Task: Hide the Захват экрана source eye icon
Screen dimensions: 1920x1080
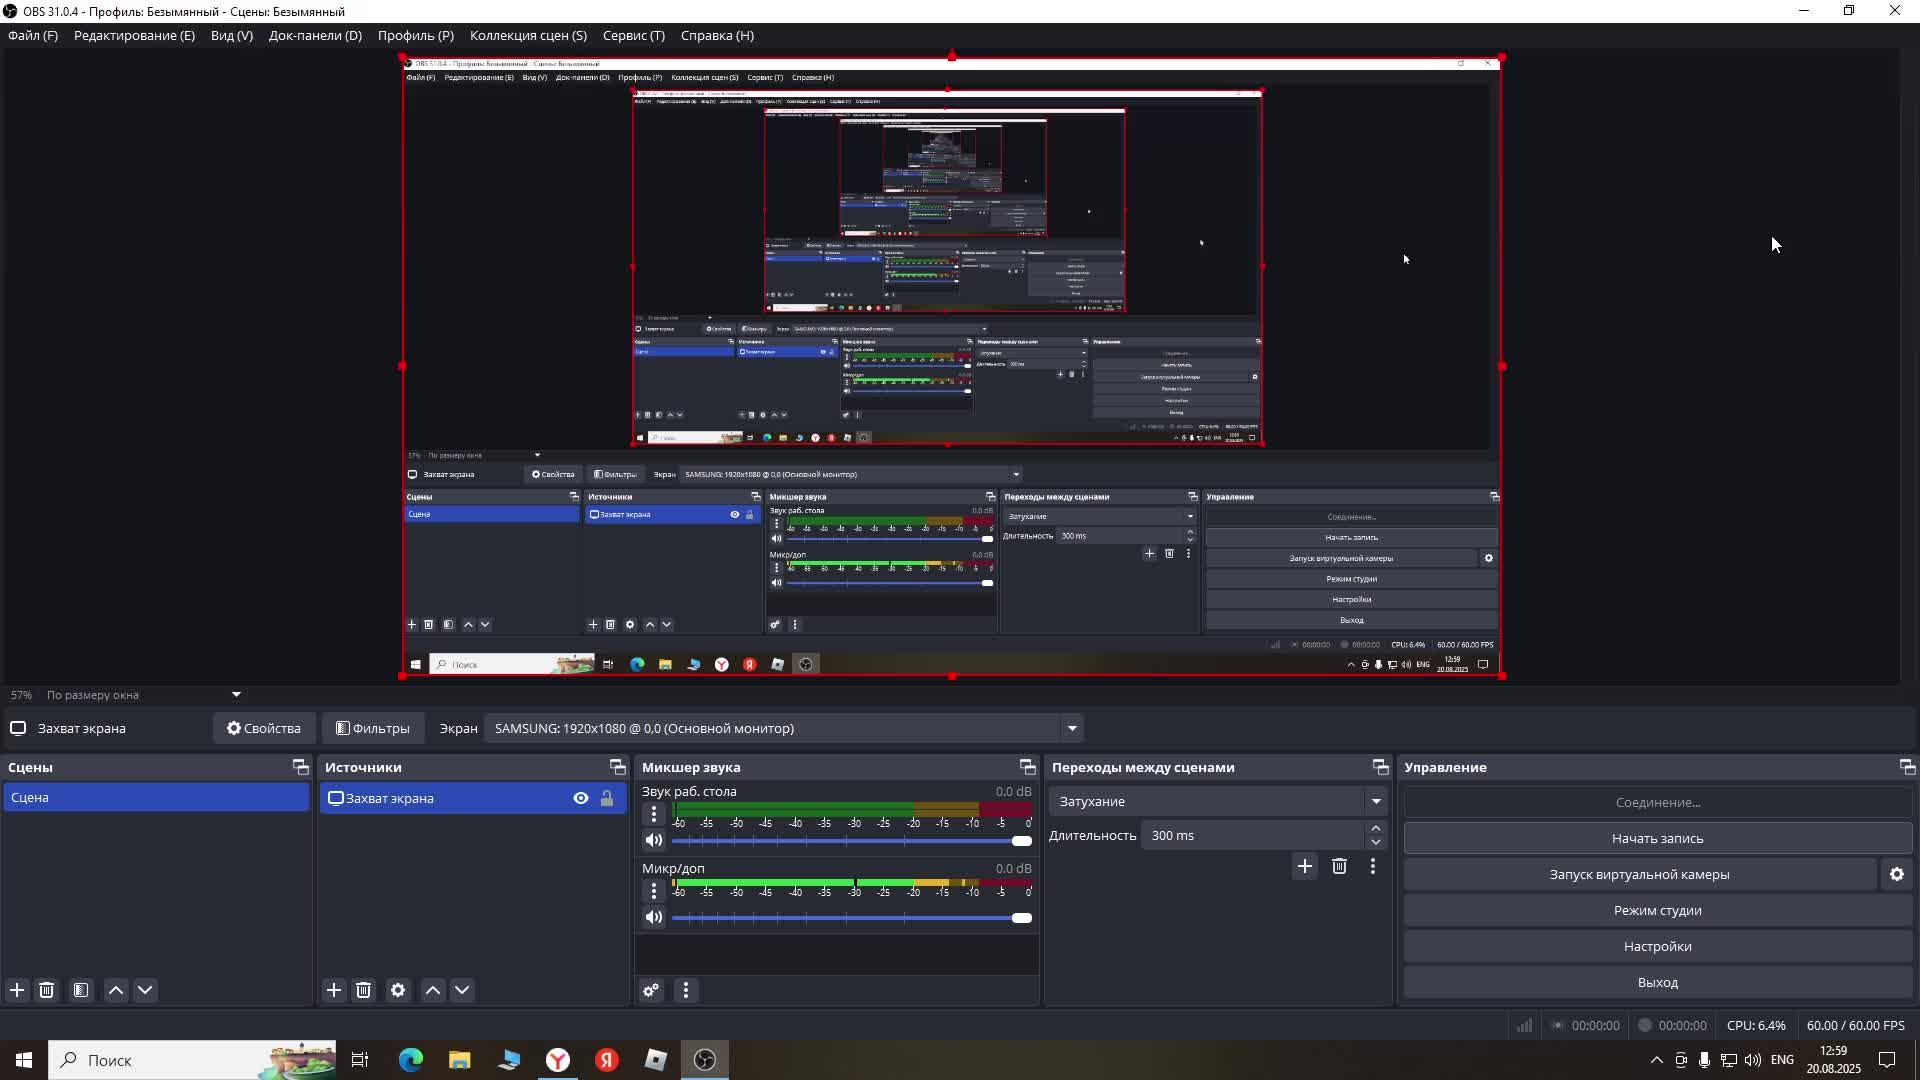Action: pyautogui.click(x=581, y=798)
